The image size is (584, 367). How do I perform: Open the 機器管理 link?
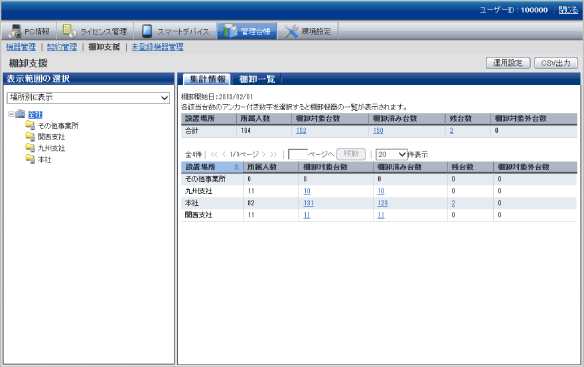coord(21,47)
